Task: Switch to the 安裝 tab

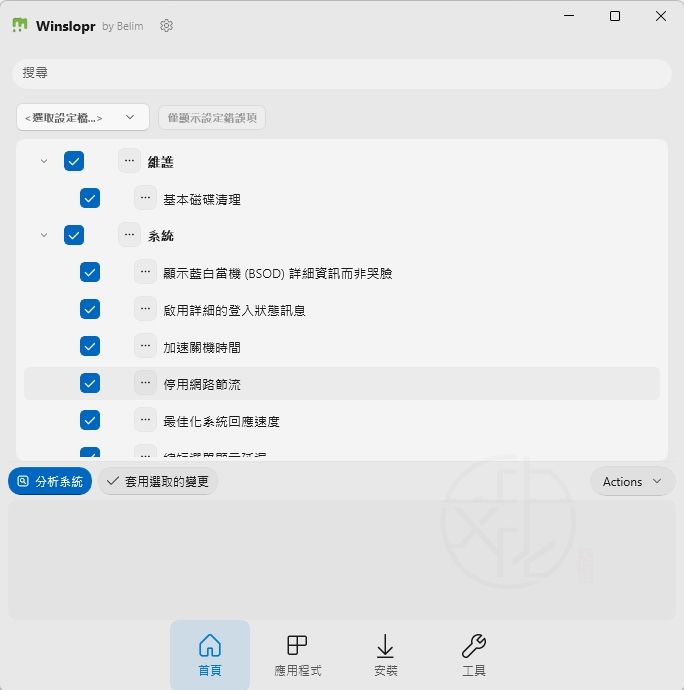Action: (x=386, y=655)
